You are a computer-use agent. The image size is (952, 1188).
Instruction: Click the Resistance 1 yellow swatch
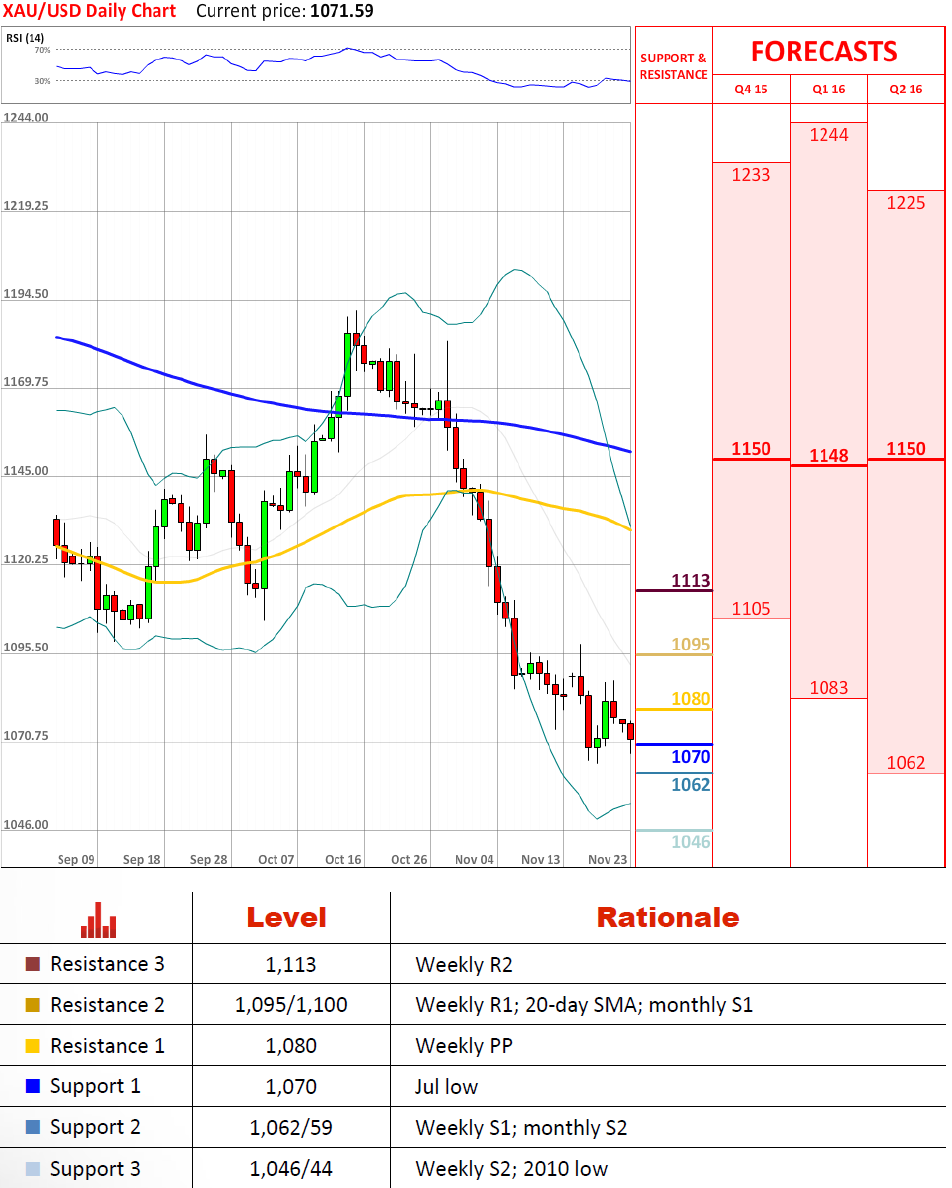coord(33,1046)
